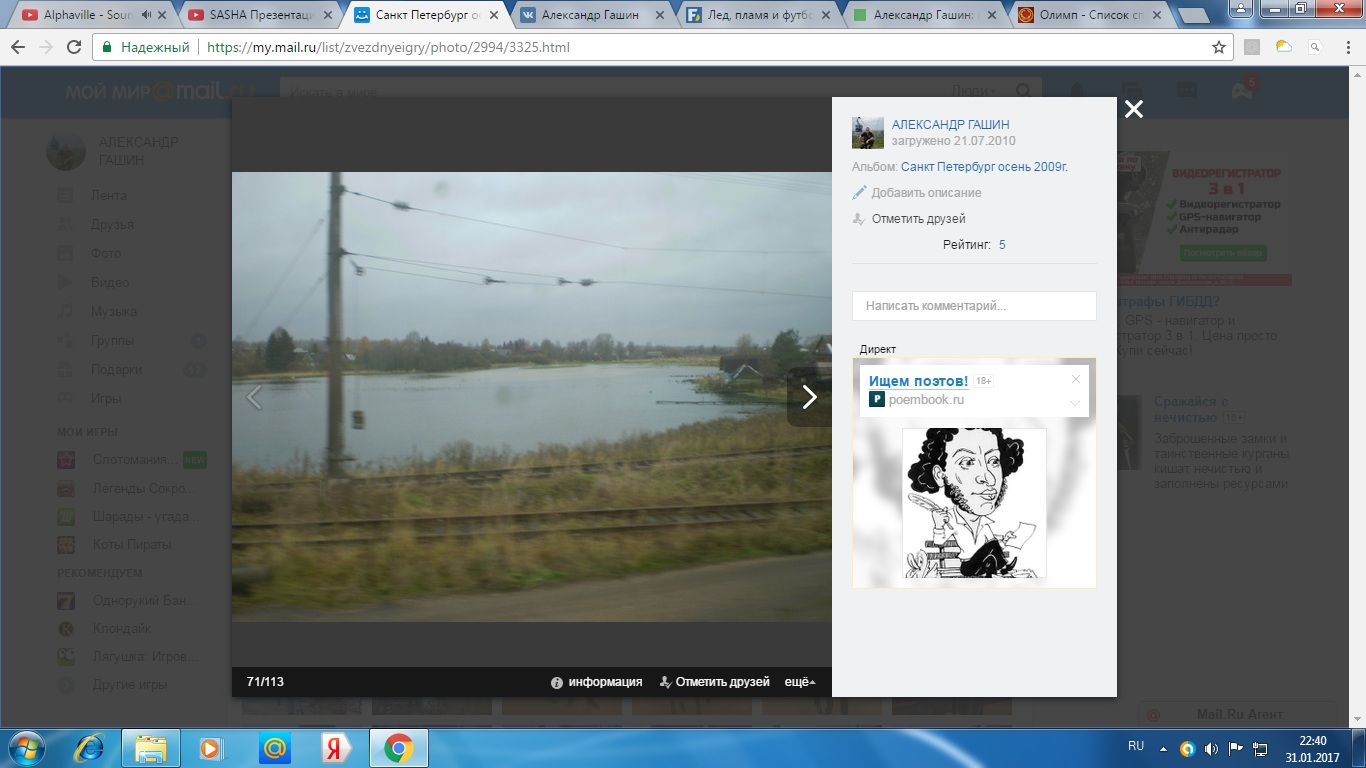
Task: Go to the next photo with the right arrow
Action: (809, 397)
